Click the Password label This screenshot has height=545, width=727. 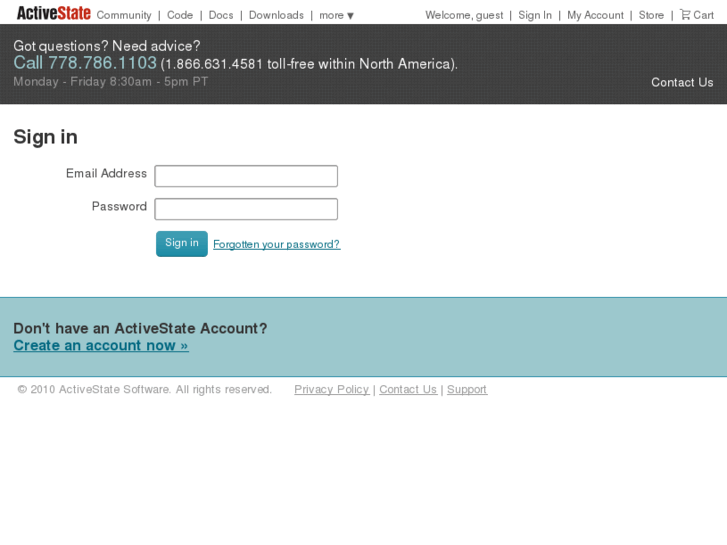pyautogui.click(x=119, y=206)
